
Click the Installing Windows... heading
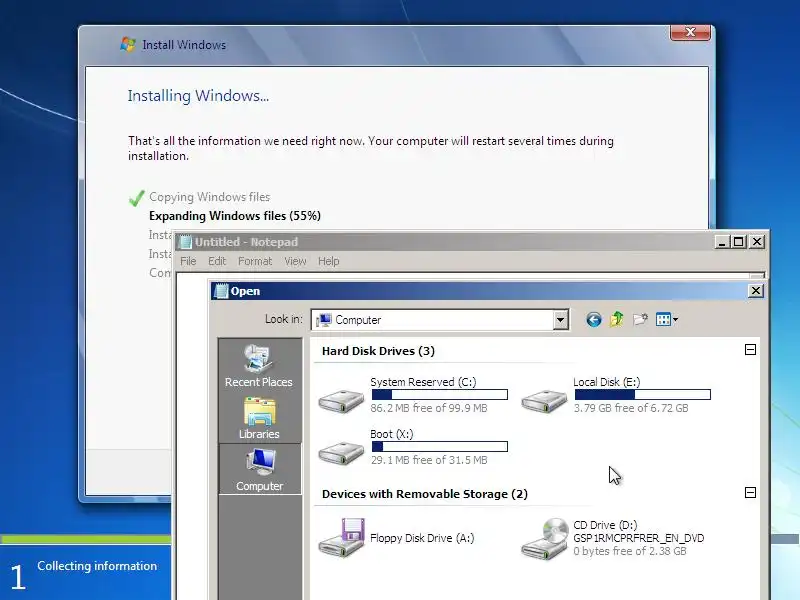[198, 96]
